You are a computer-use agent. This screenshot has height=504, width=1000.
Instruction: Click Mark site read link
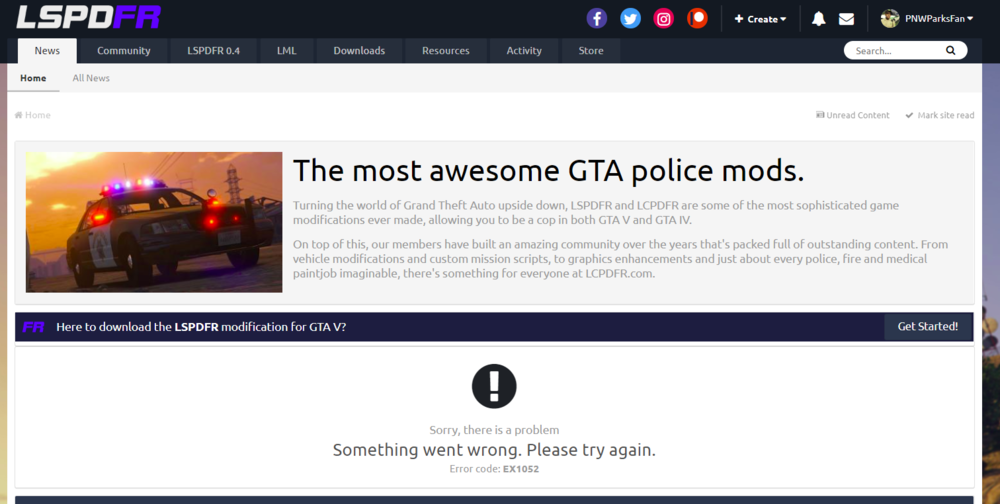pyautogui.click(x=940, y=115)
